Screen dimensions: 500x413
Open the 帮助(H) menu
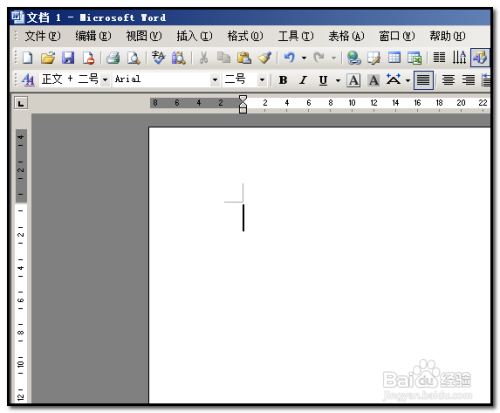pyautogui.click(x=447, y=36)
